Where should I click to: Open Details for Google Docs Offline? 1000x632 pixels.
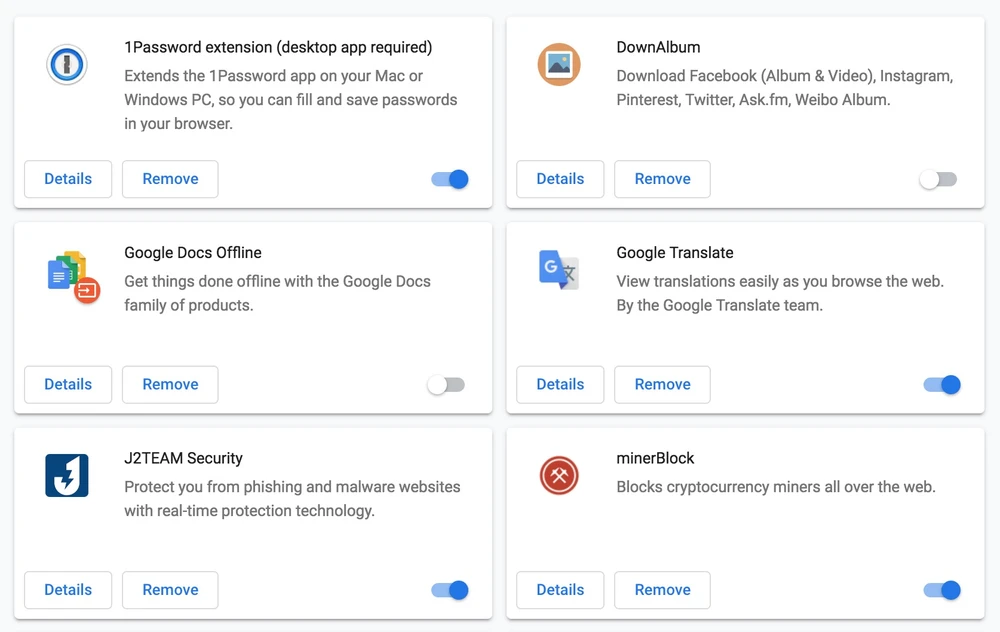click(68, 384)
